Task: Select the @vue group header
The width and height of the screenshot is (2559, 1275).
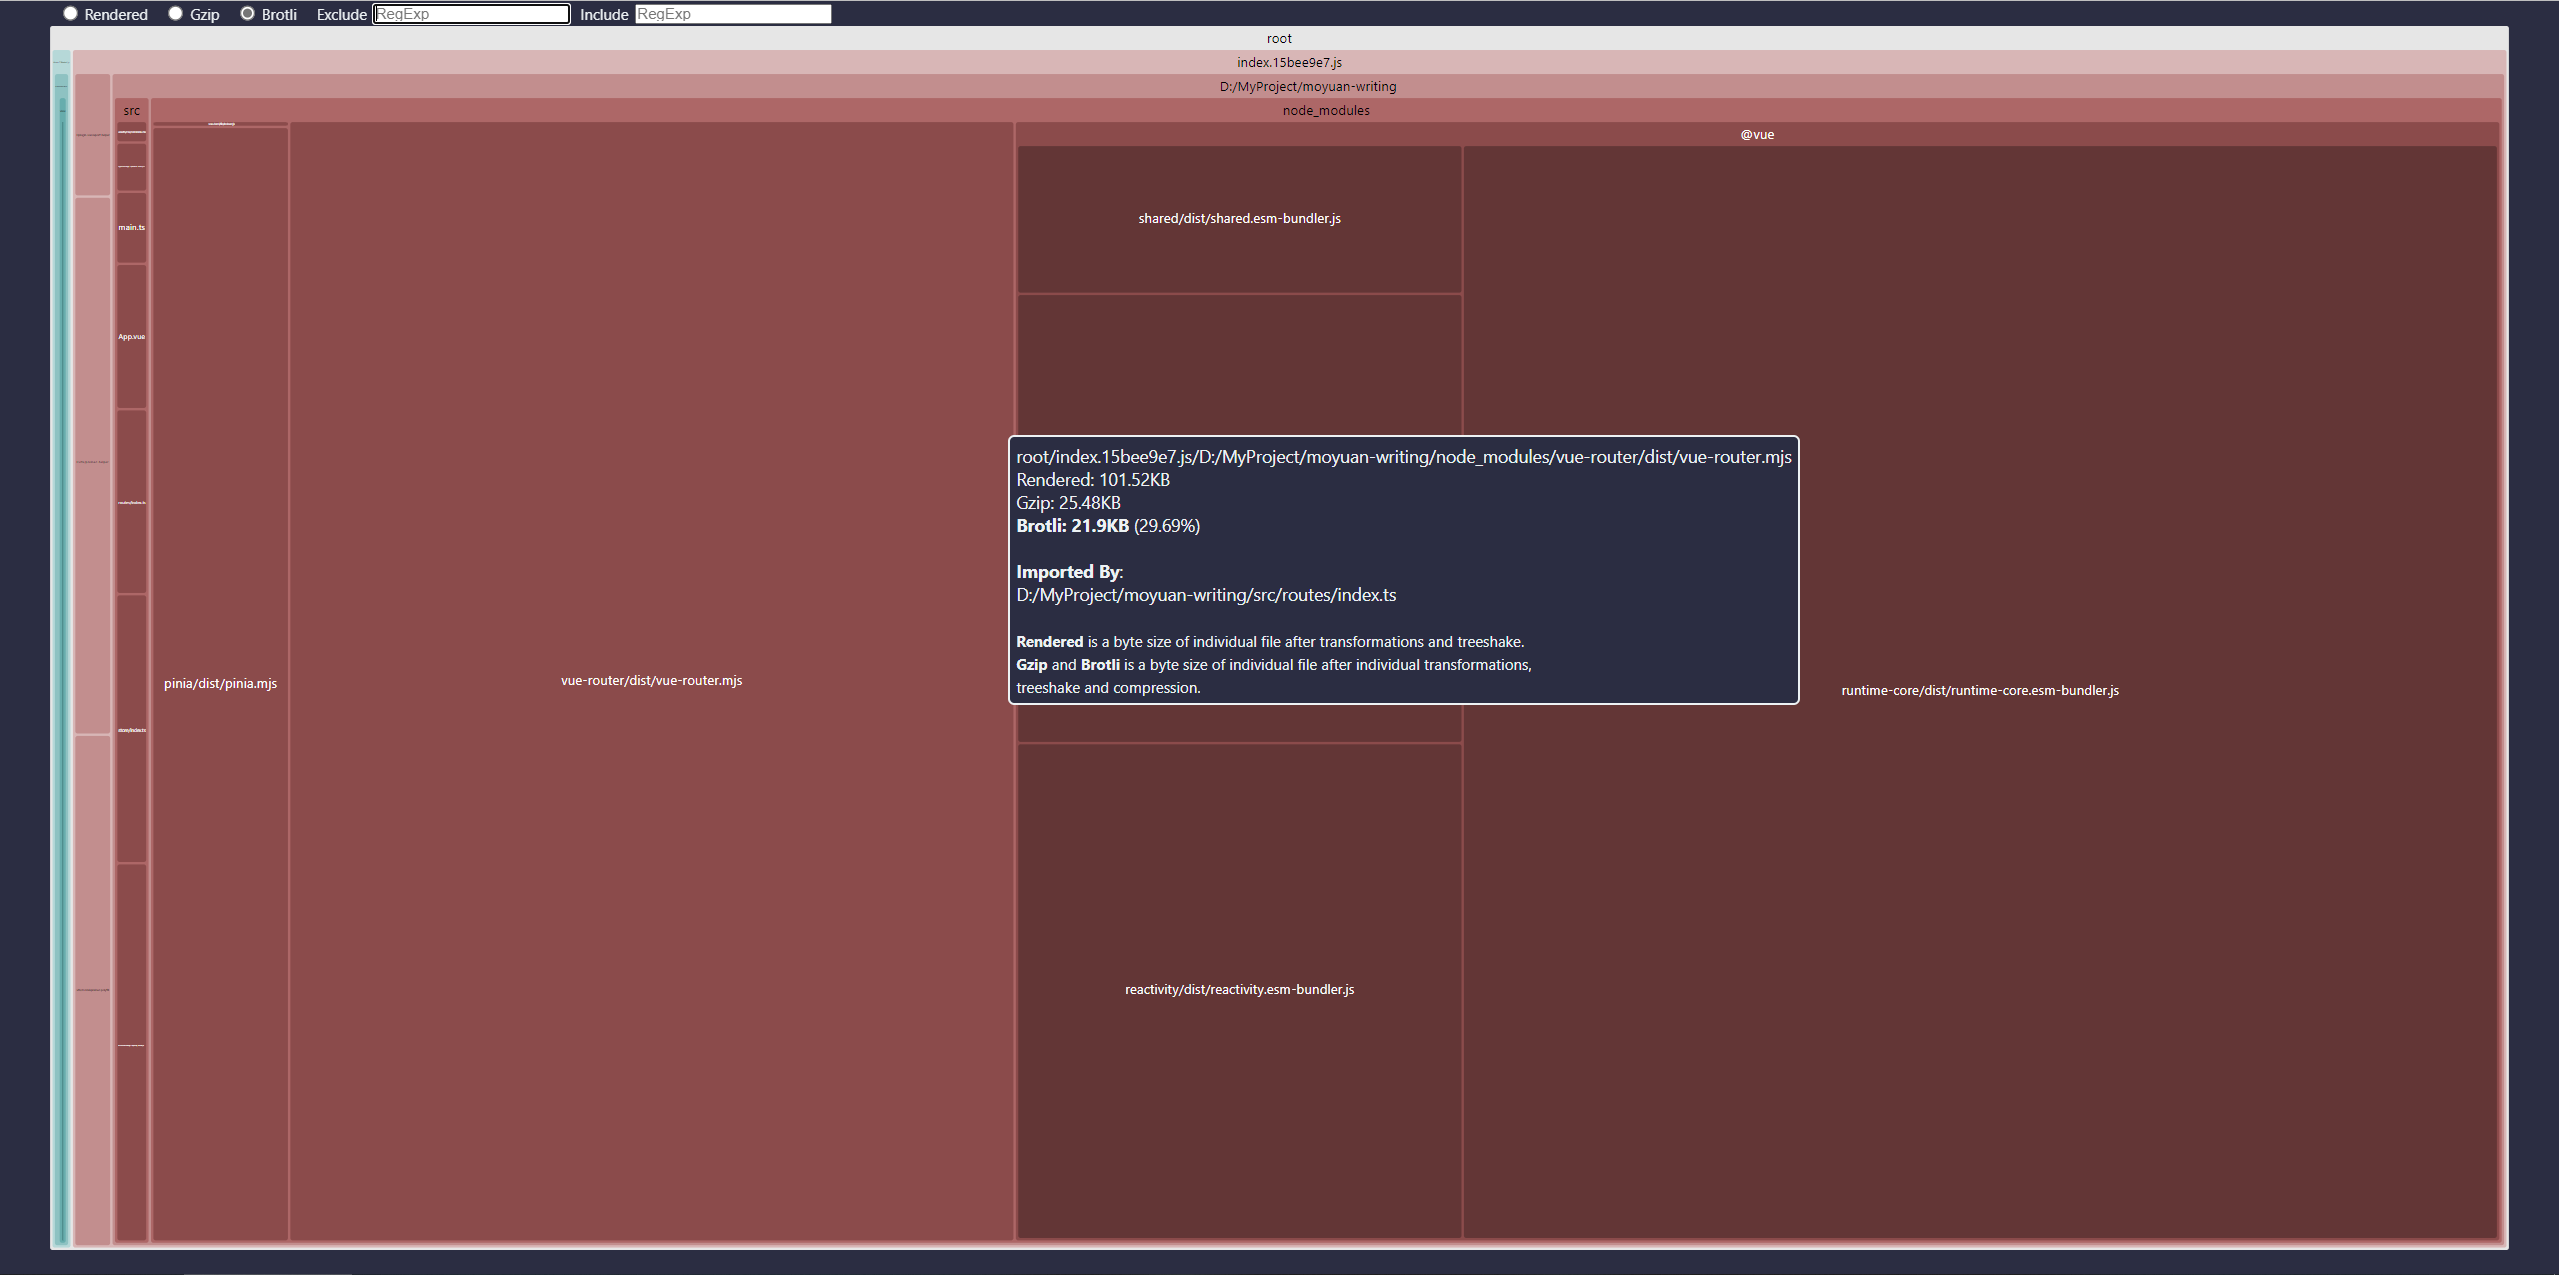Action: click(1757, 134)
